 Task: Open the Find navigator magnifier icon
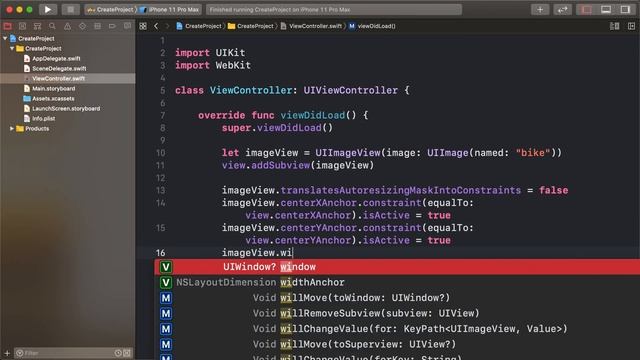52,26
